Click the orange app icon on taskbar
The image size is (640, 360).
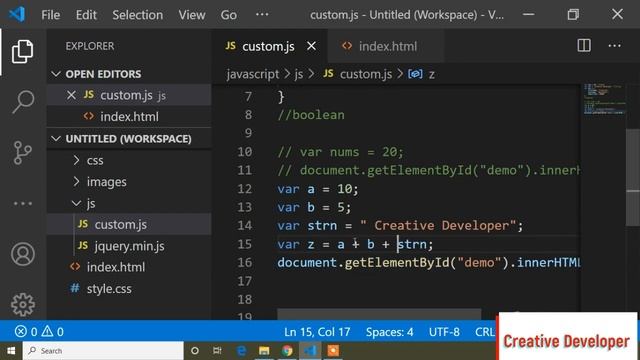click(x=333, y=351)
